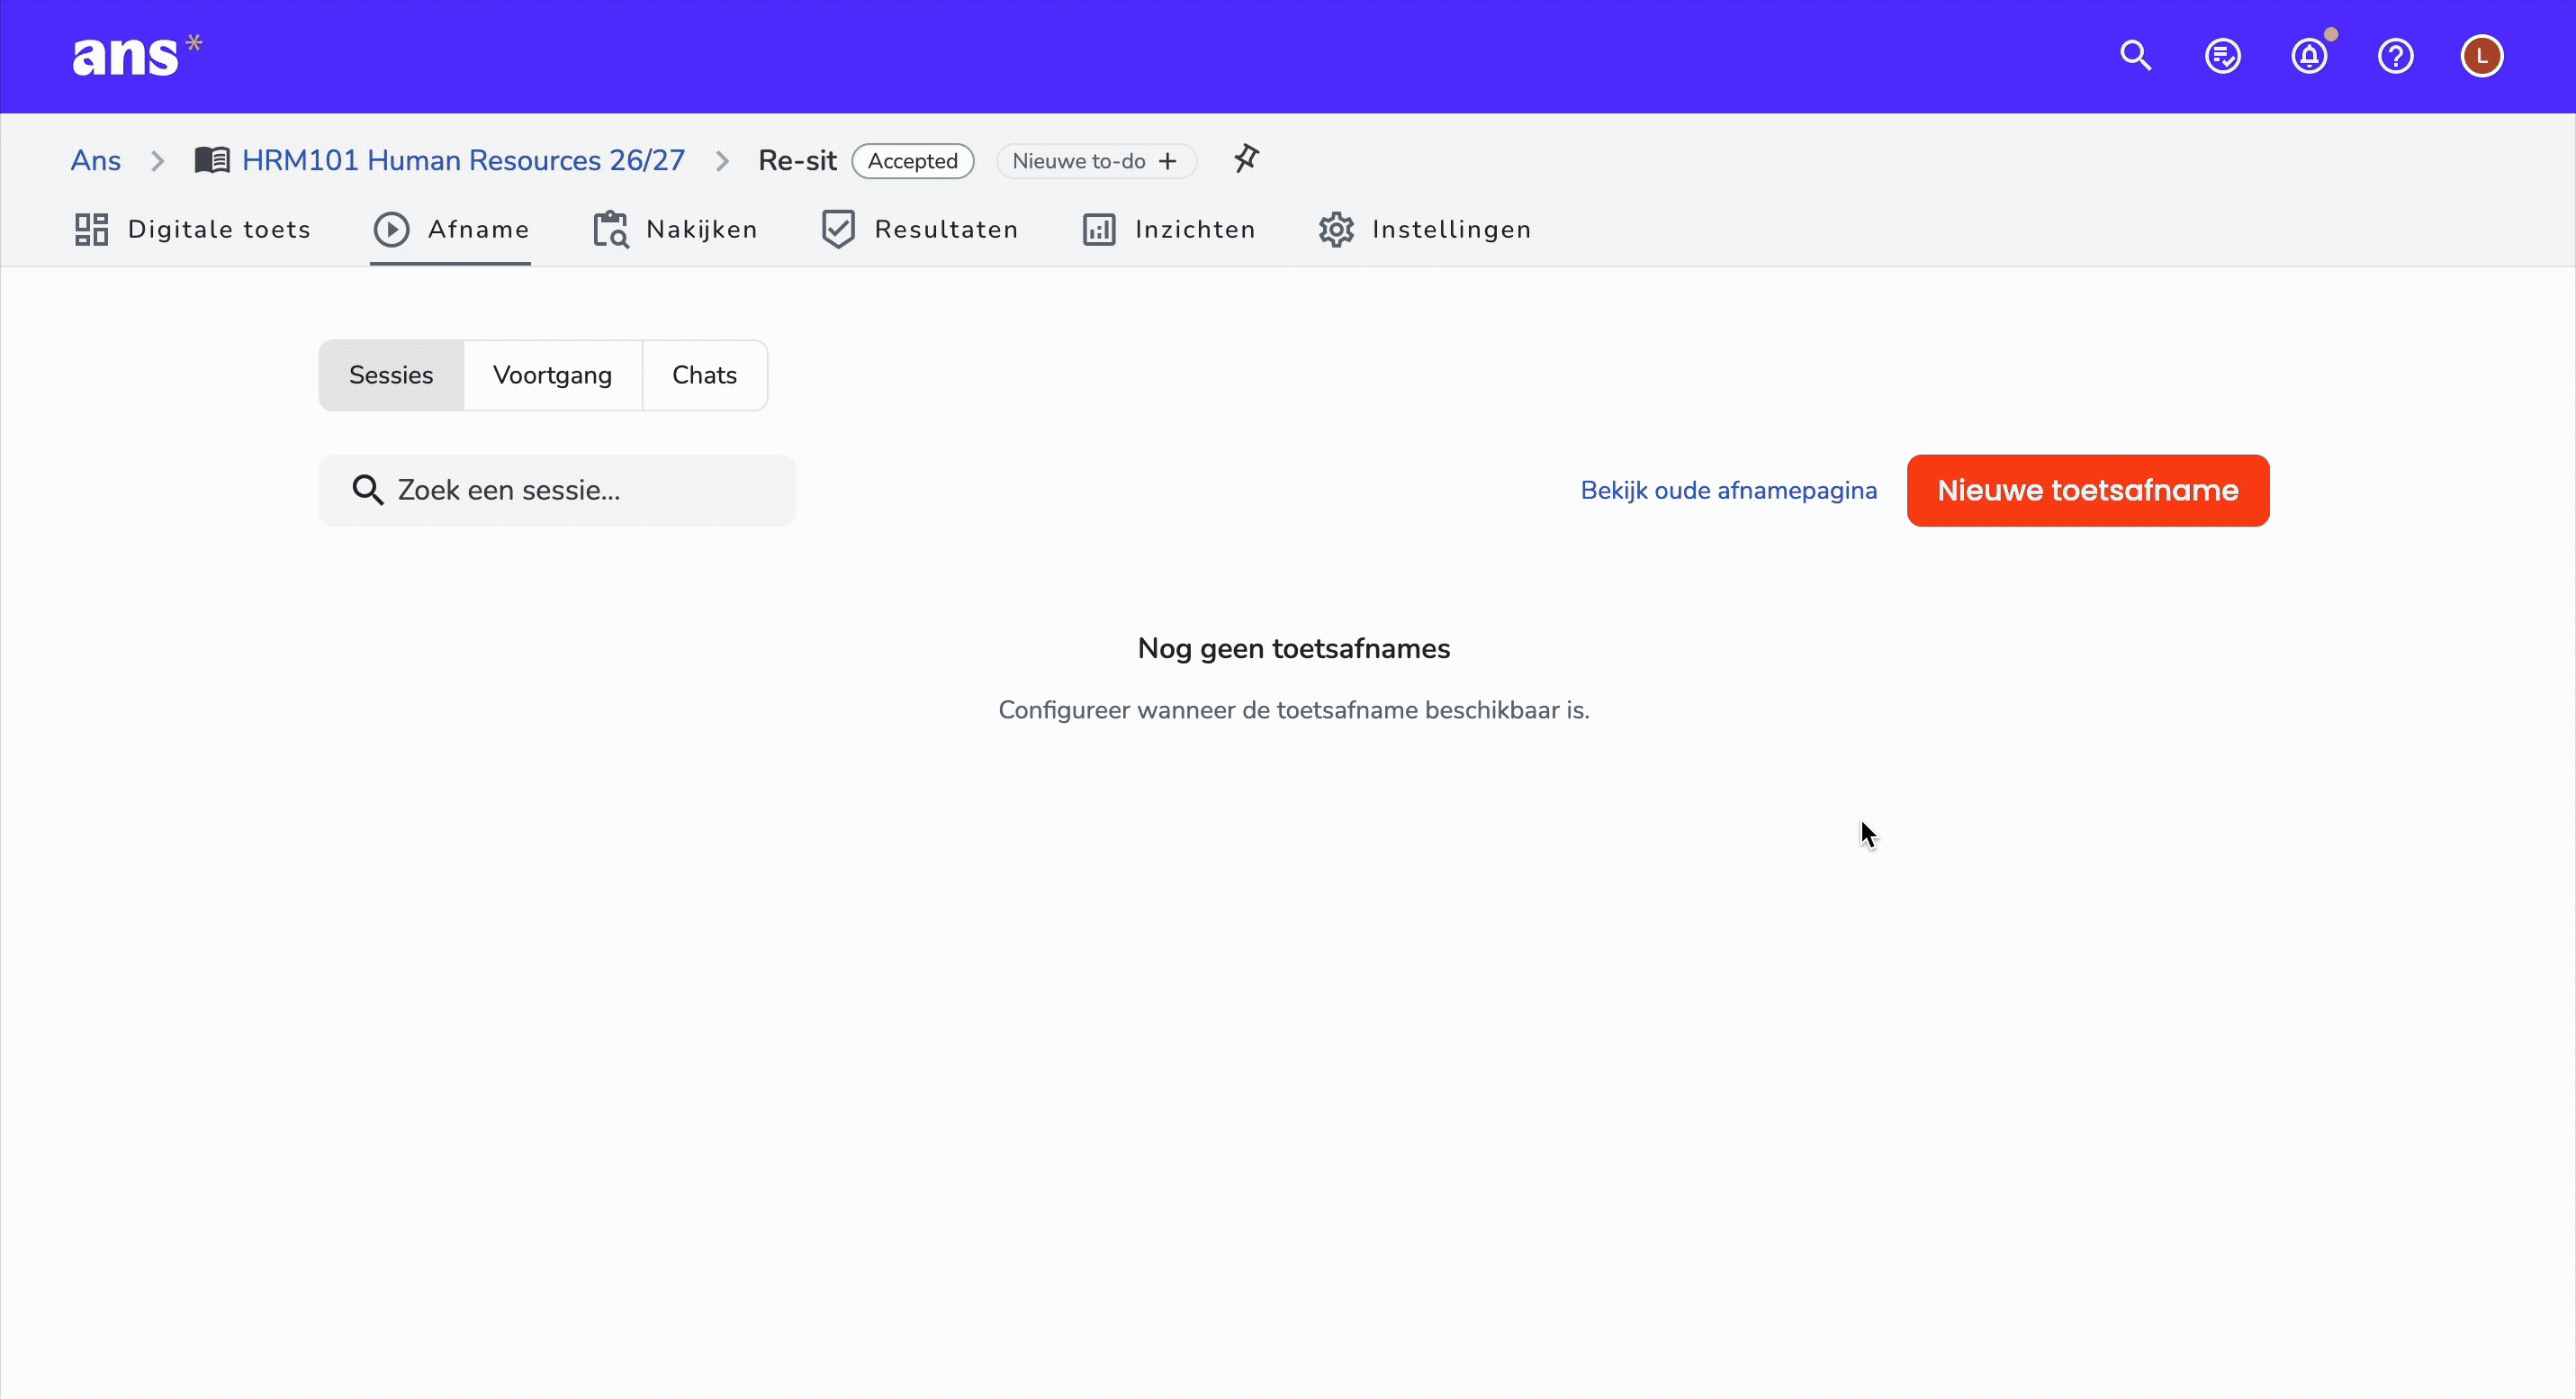Add a Nieuwe to-do

1096,161
